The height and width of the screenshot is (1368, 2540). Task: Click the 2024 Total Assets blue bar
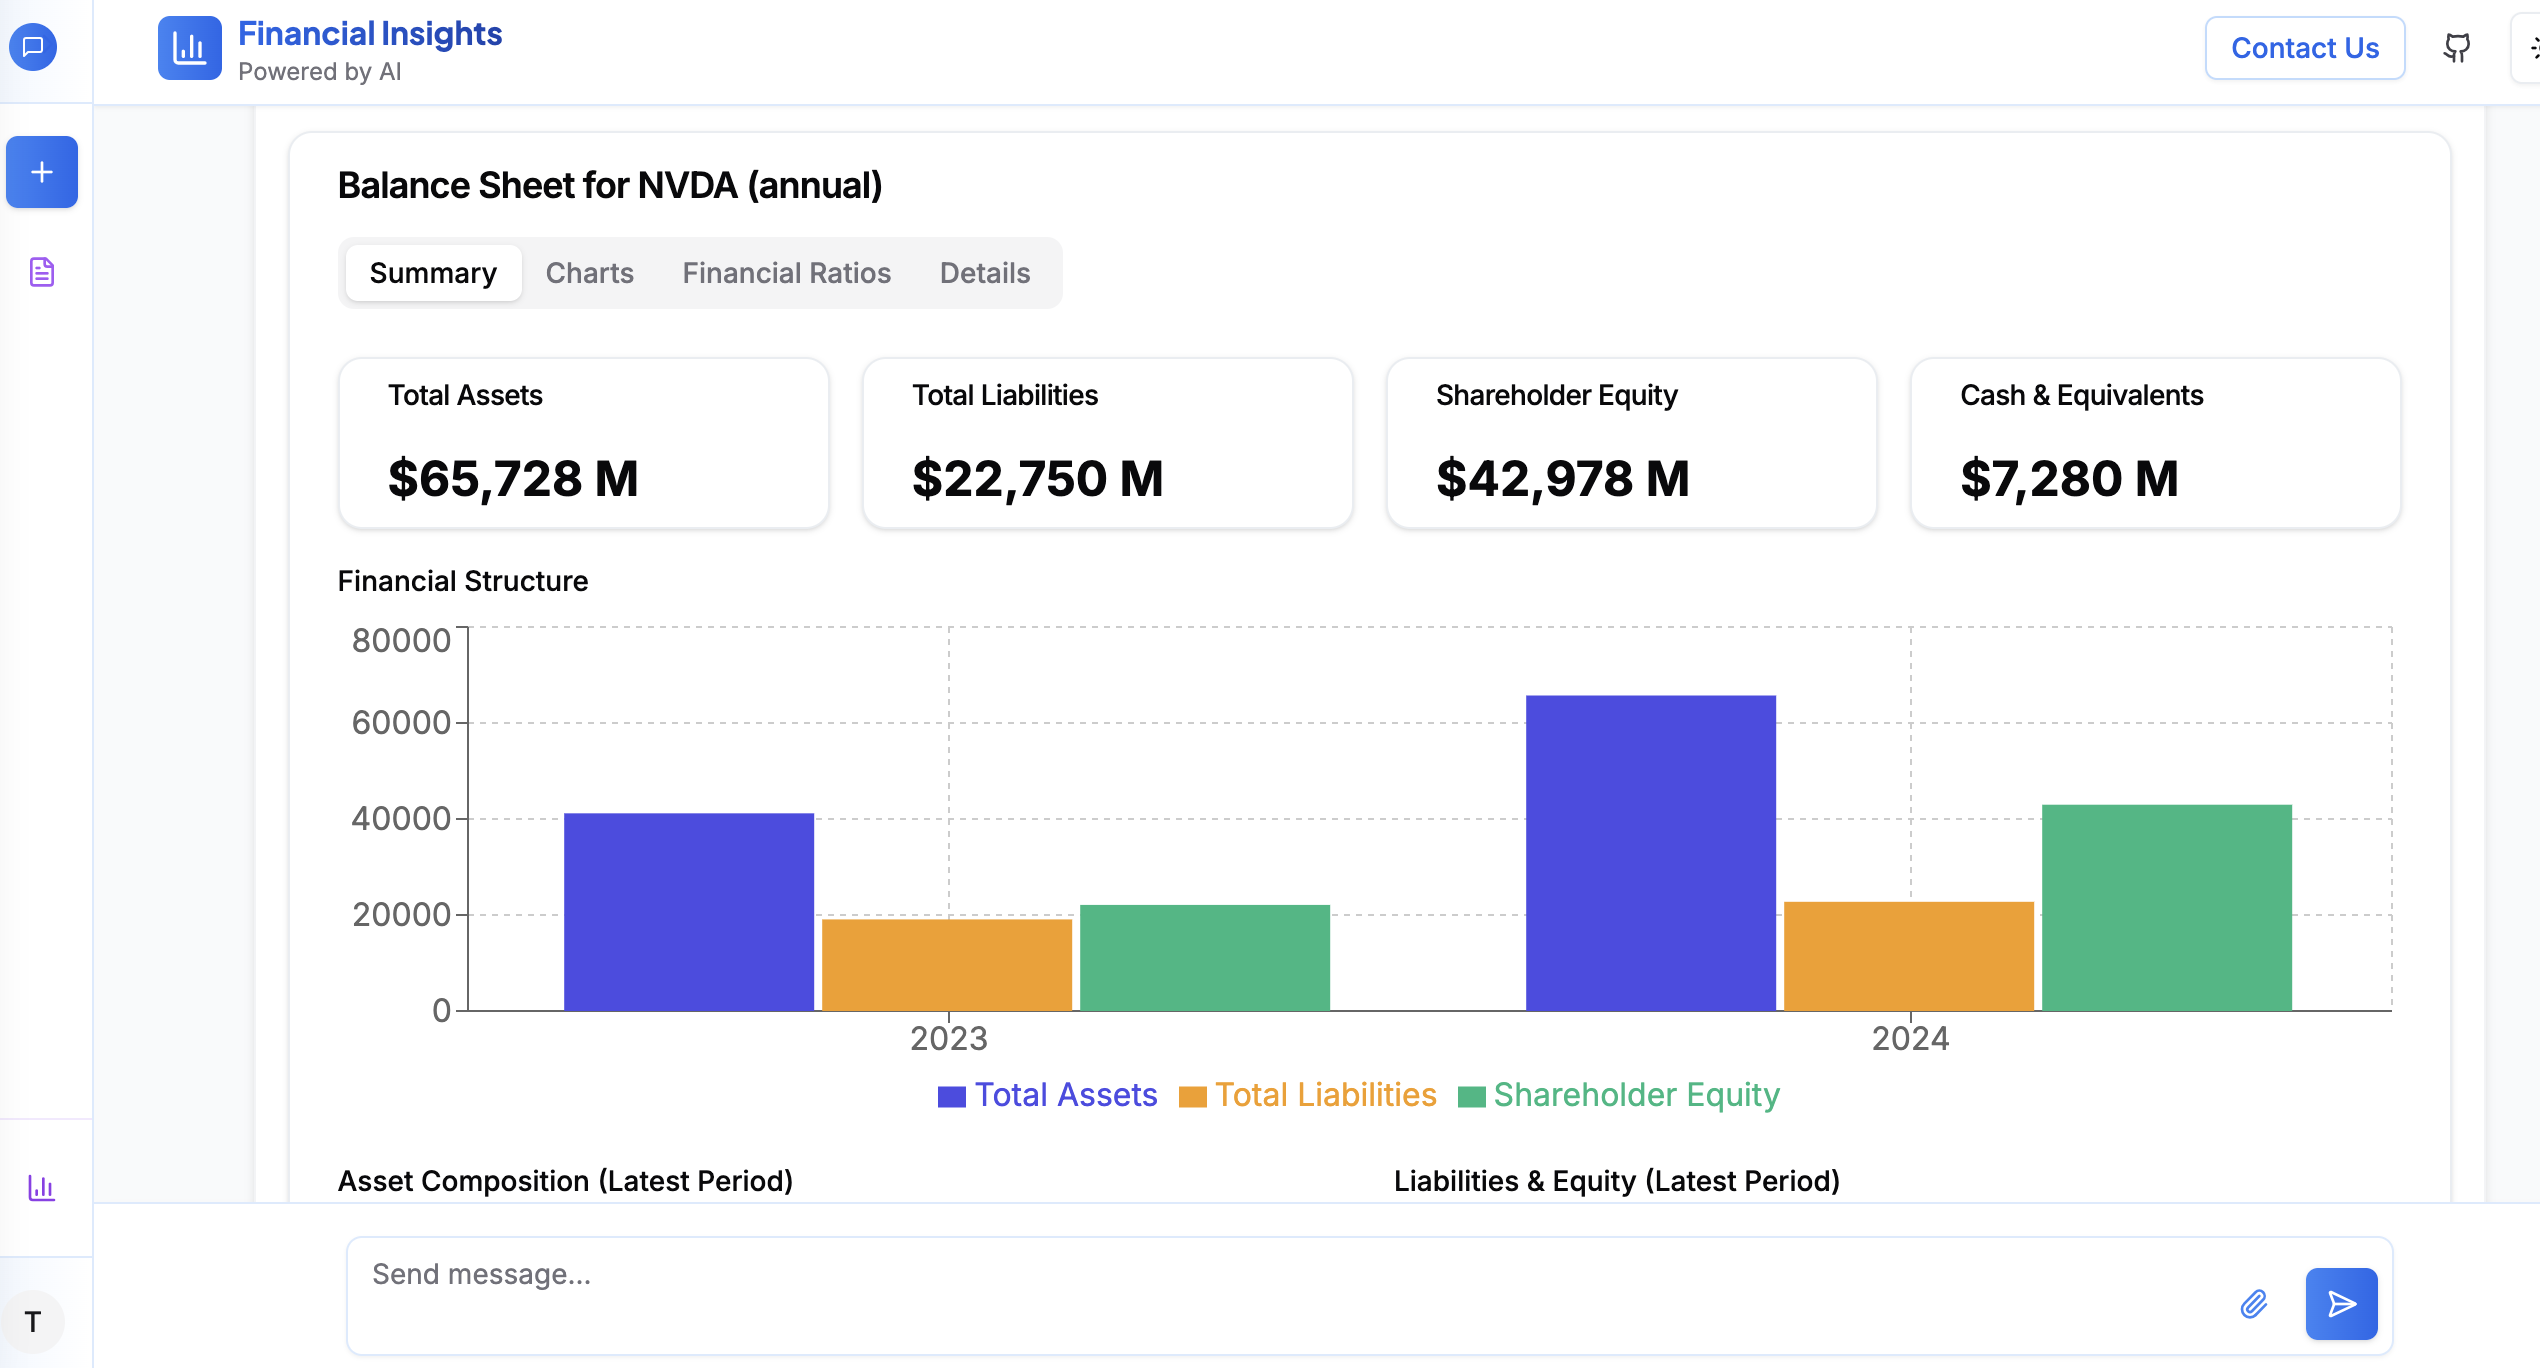1650,852
